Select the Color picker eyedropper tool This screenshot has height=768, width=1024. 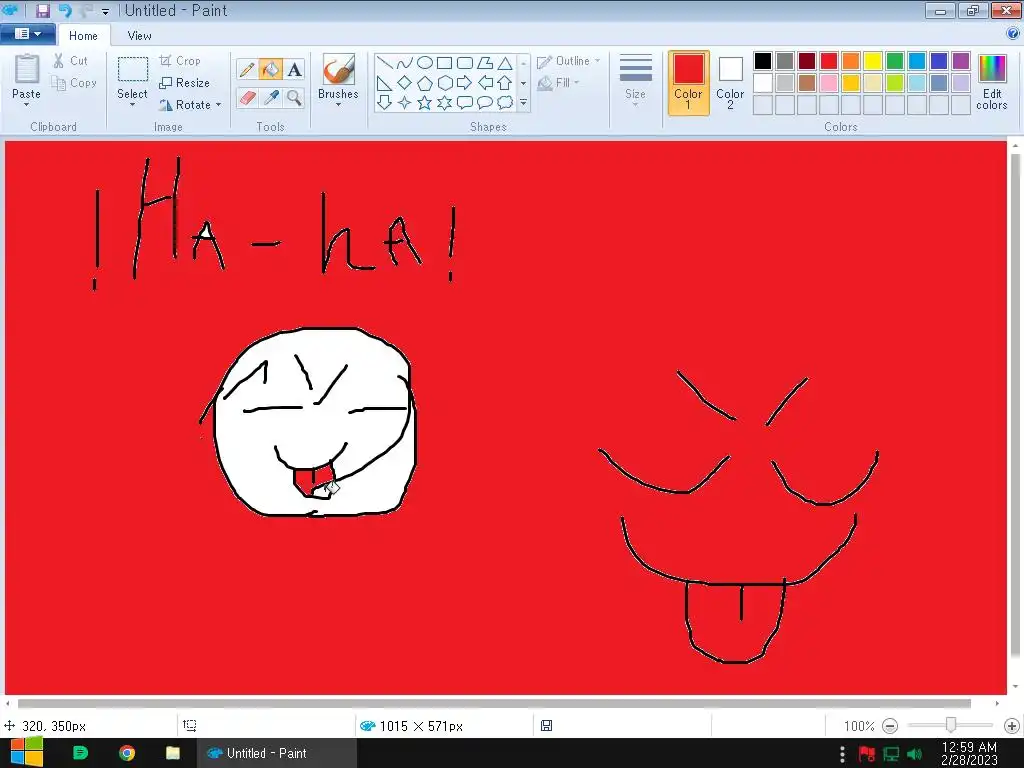(270, 98)
